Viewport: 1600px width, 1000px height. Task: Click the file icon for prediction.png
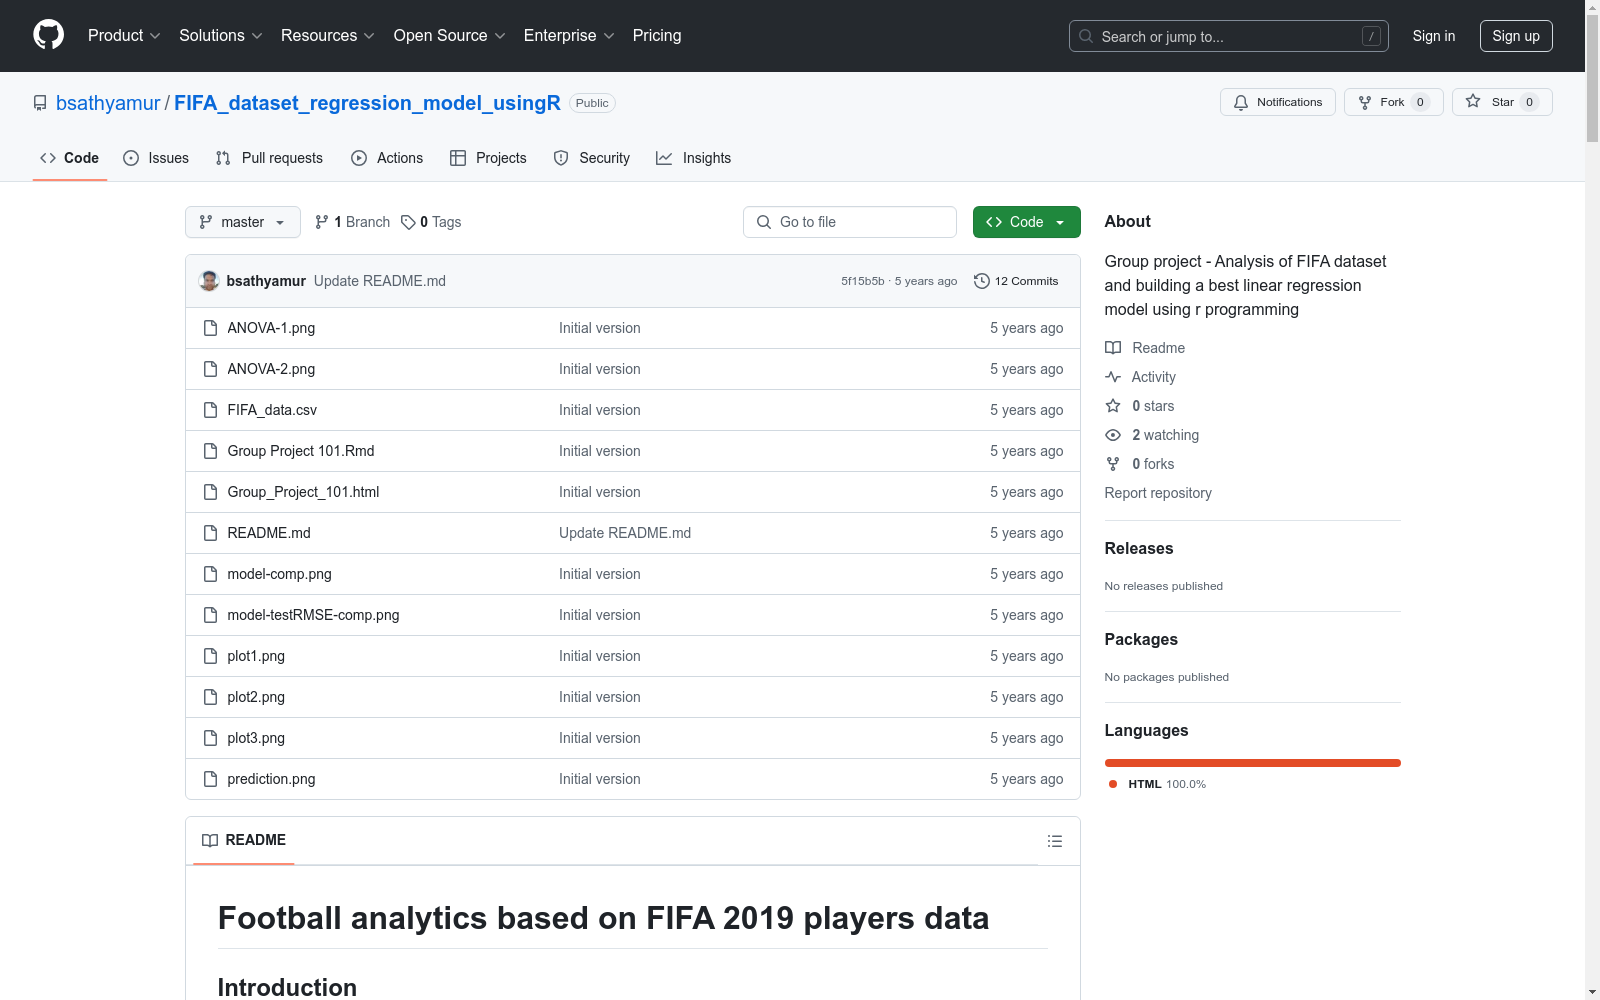click(x=210, y=779)
